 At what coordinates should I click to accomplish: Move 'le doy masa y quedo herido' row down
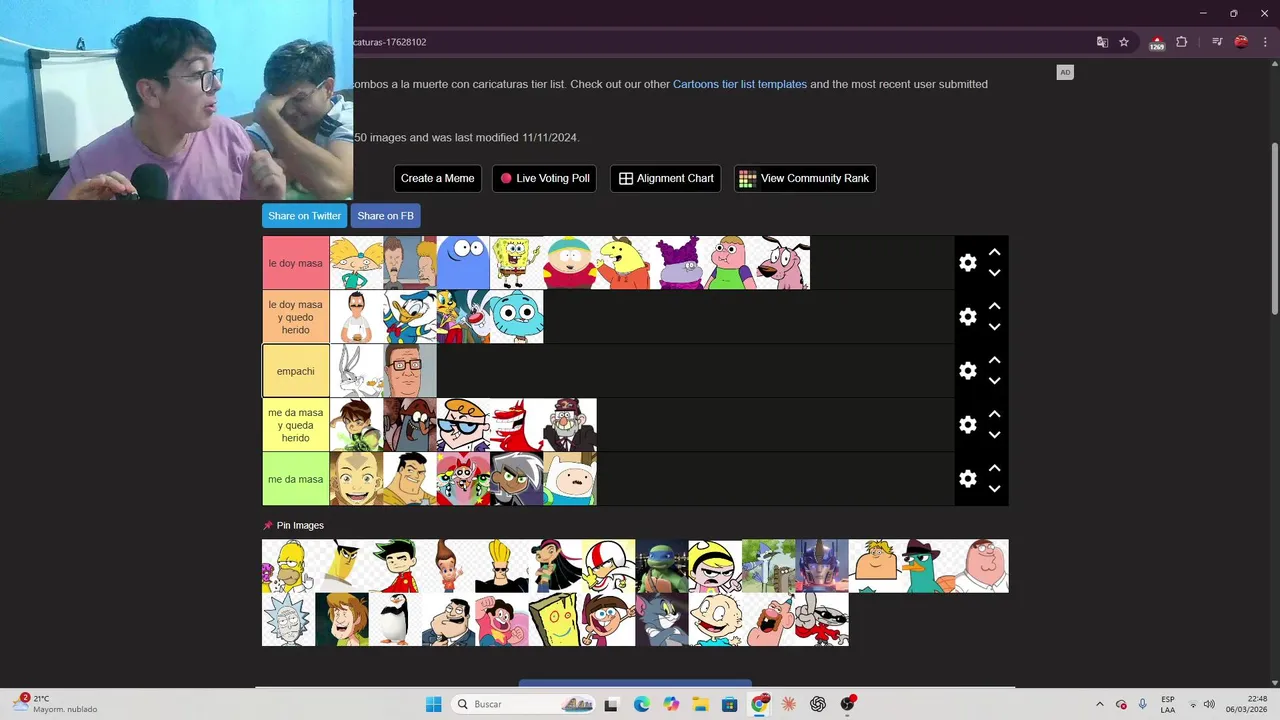coord(994,327)
